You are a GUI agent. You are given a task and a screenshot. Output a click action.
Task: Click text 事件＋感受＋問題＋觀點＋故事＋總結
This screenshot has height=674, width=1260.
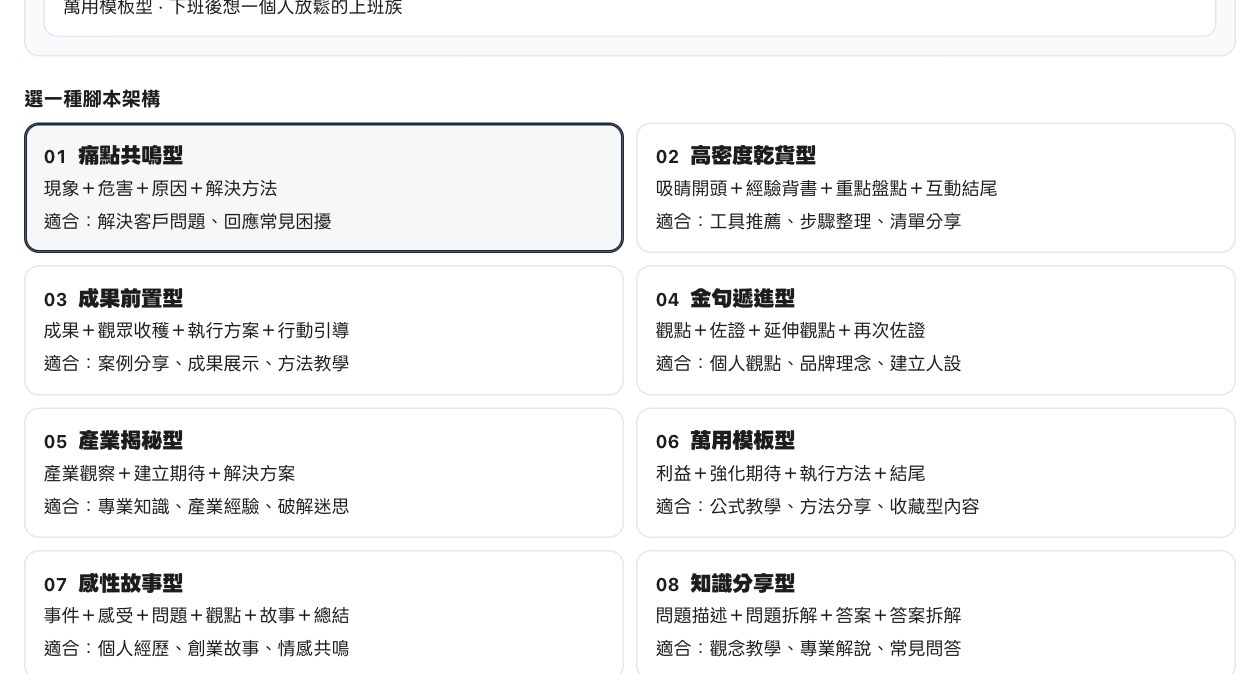[x=197, y=616]
